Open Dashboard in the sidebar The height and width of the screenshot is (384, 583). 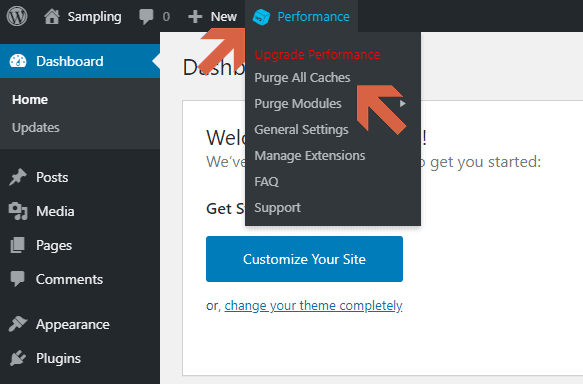[70, 61]
